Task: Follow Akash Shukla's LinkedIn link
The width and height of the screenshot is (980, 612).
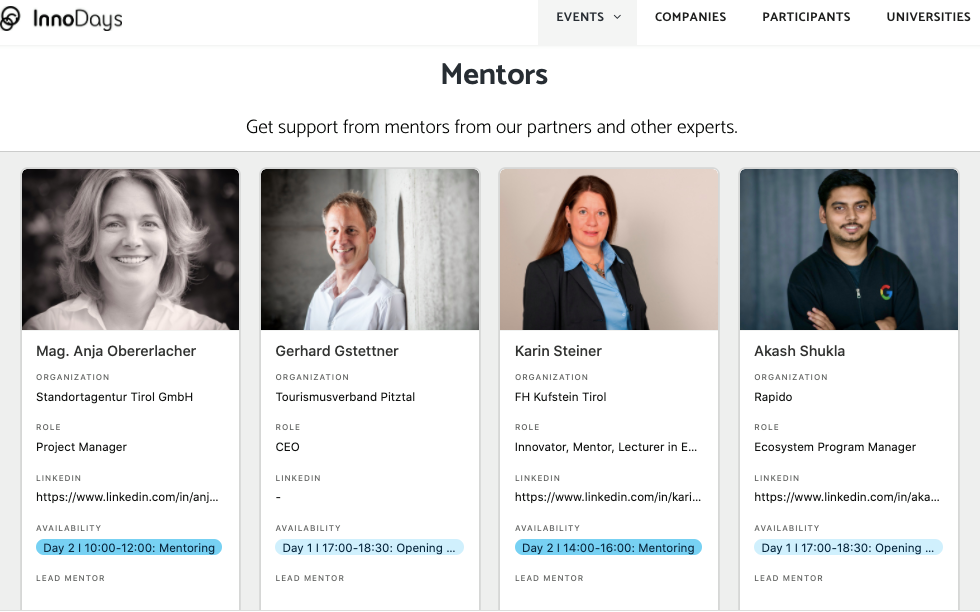Action: [847, 497]
